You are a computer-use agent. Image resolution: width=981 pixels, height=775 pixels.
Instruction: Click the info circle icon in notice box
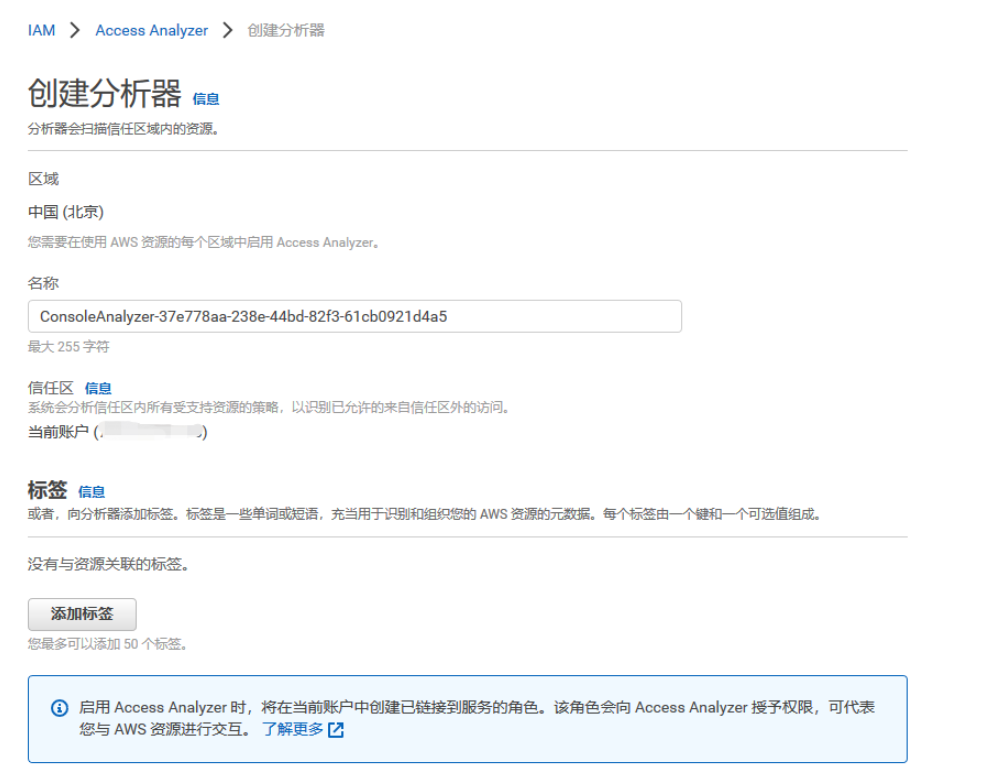(x=59, y=708)
